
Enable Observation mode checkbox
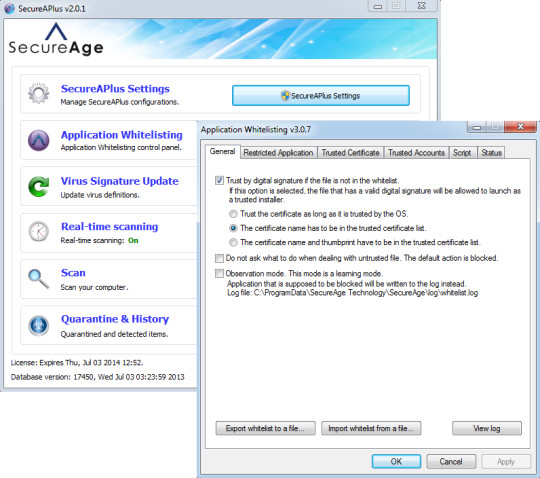(219, 273)
